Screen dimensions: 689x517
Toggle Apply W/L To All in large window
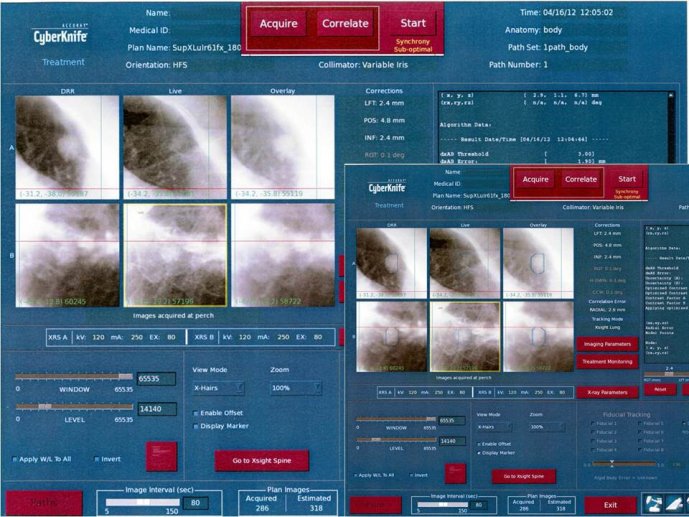pyautogui.click(x=15, y=459)
